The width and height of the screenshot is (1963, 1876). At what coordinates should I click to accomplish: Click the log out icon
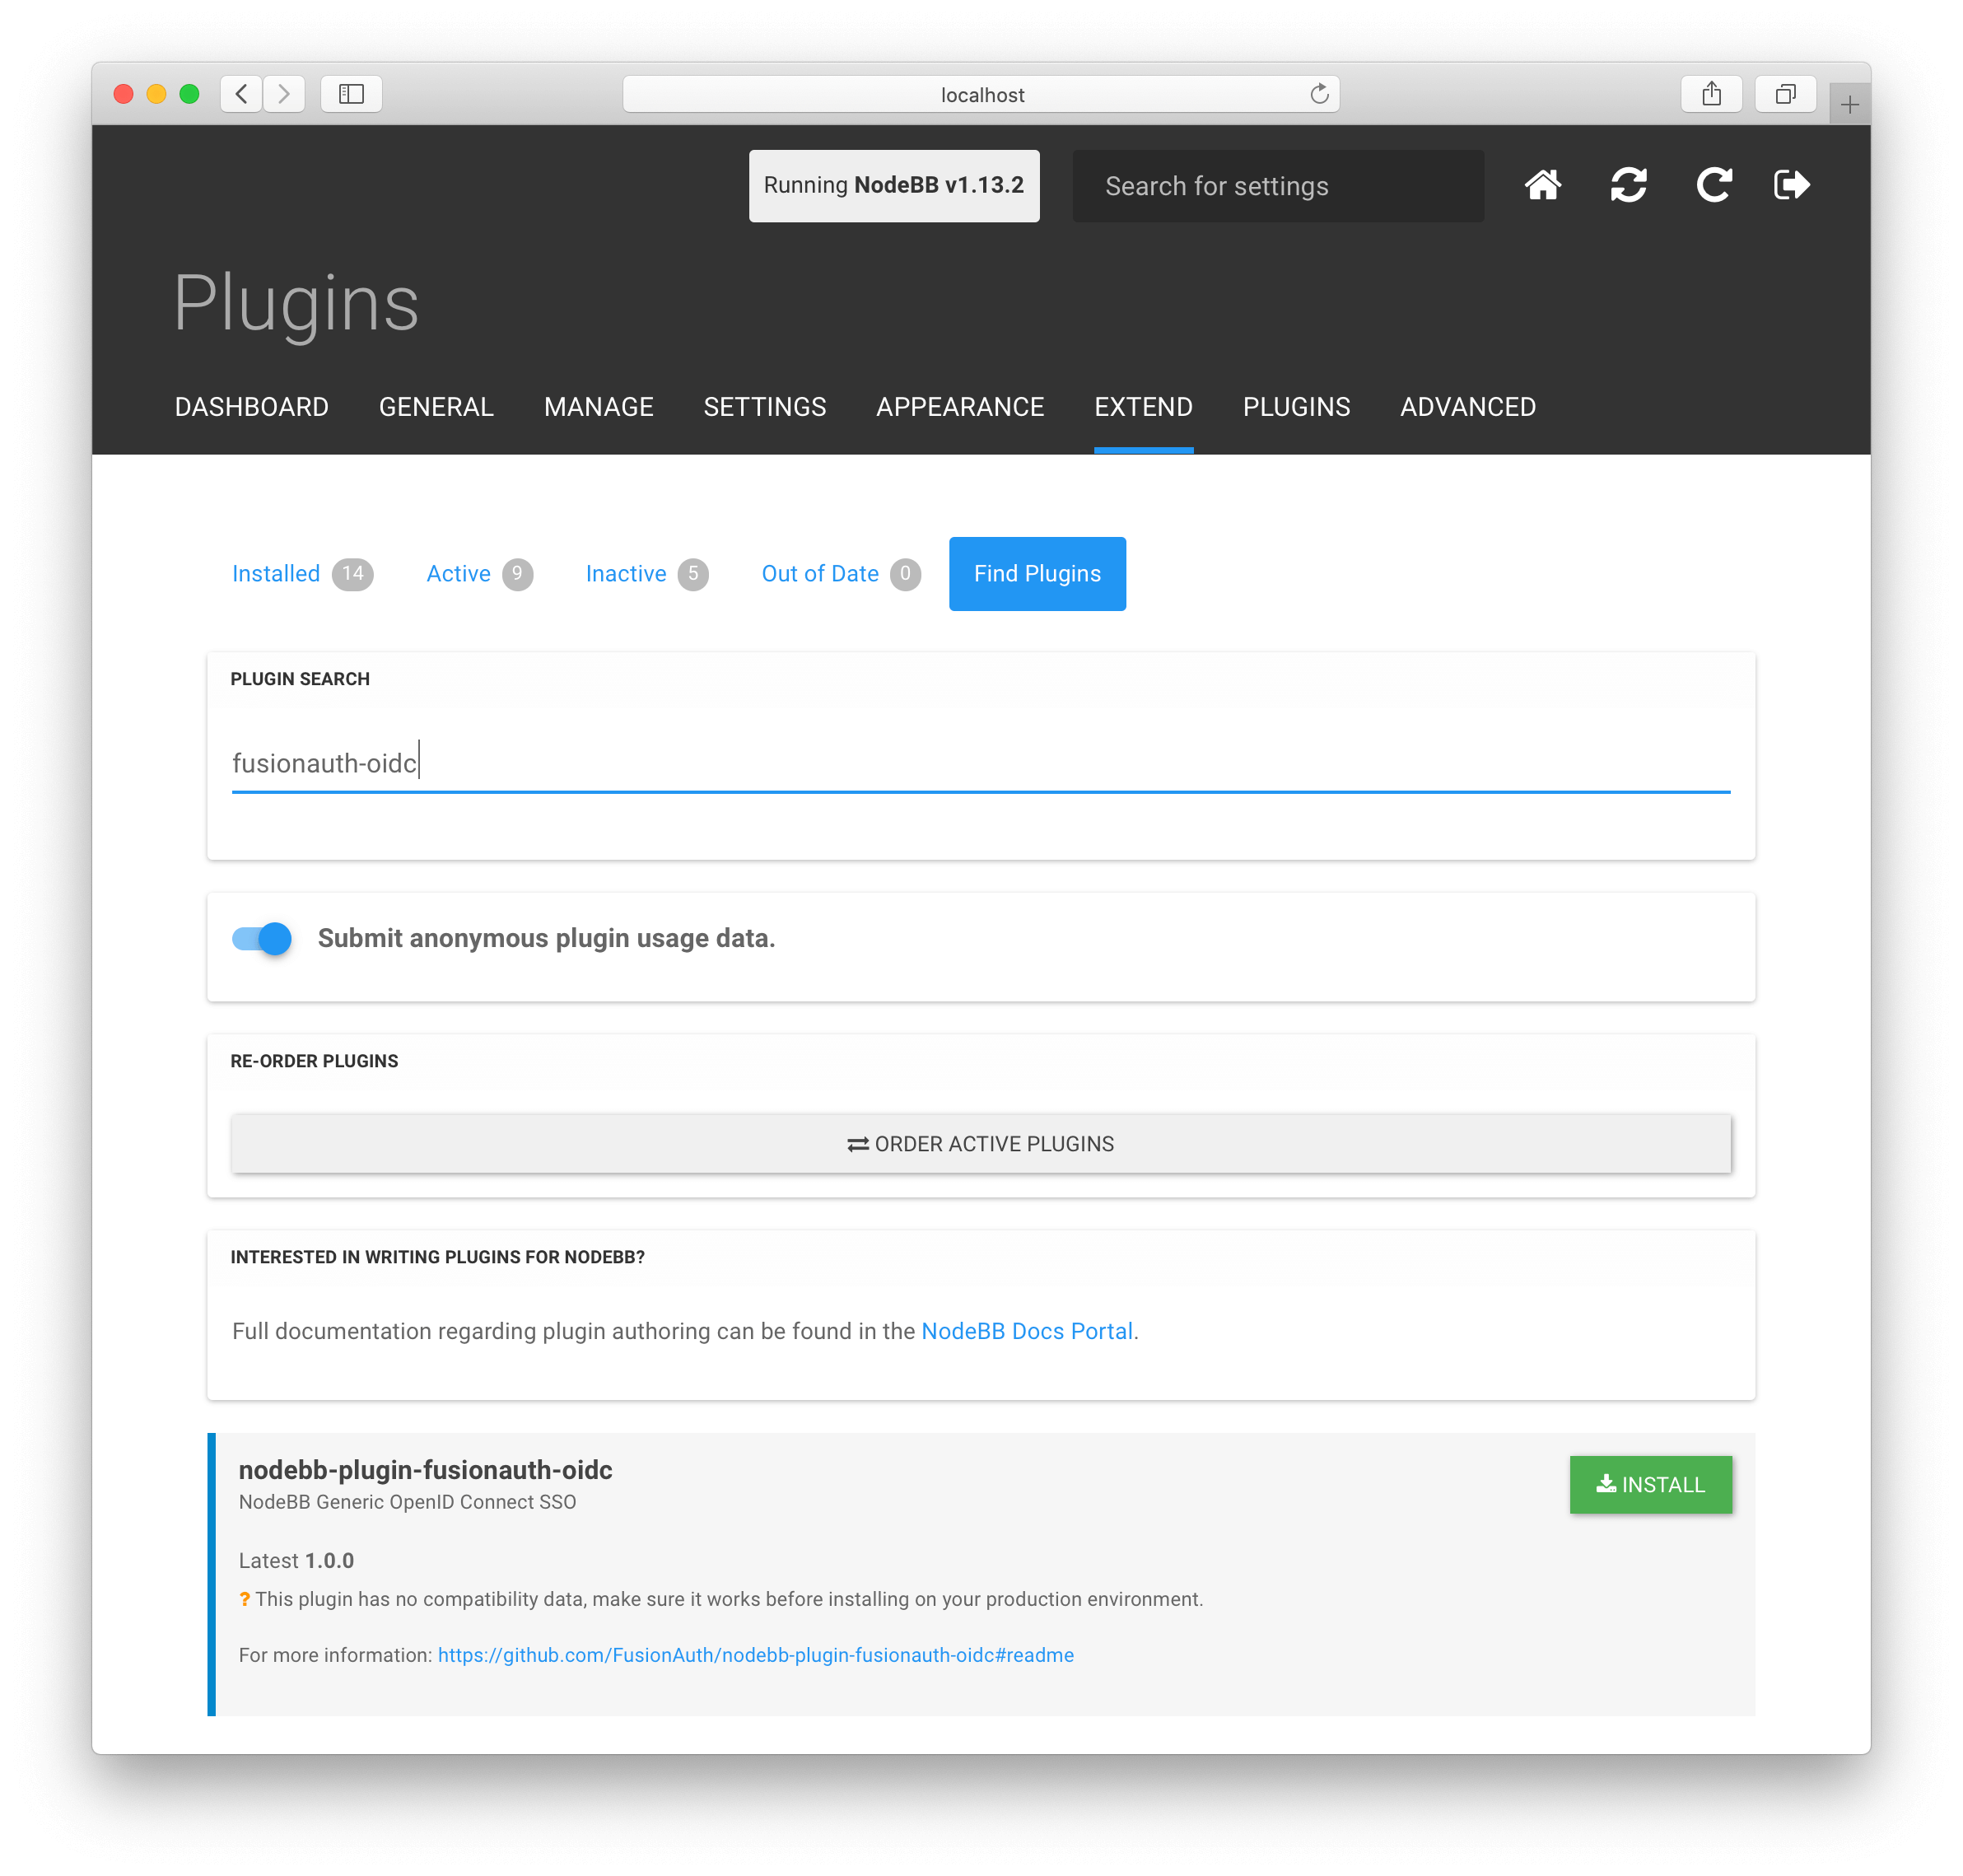[1791, 185]
